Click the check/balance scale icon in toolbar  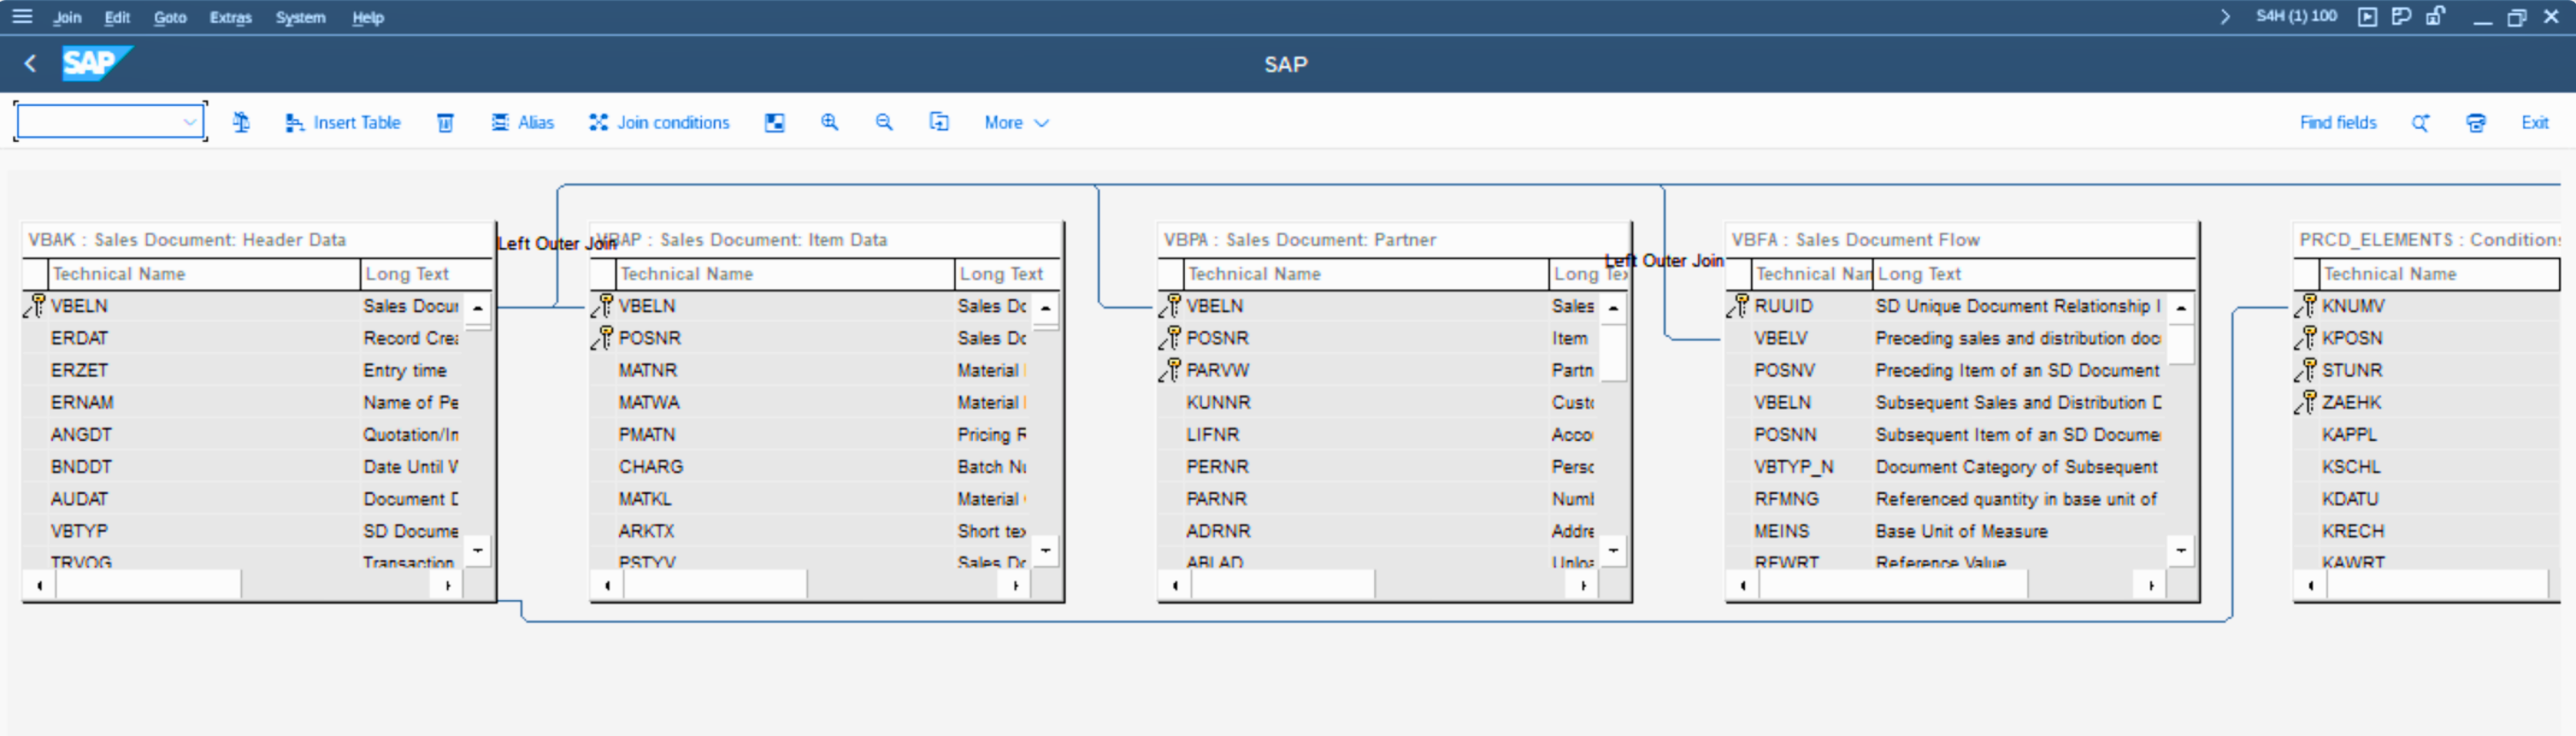pos(241,122)
